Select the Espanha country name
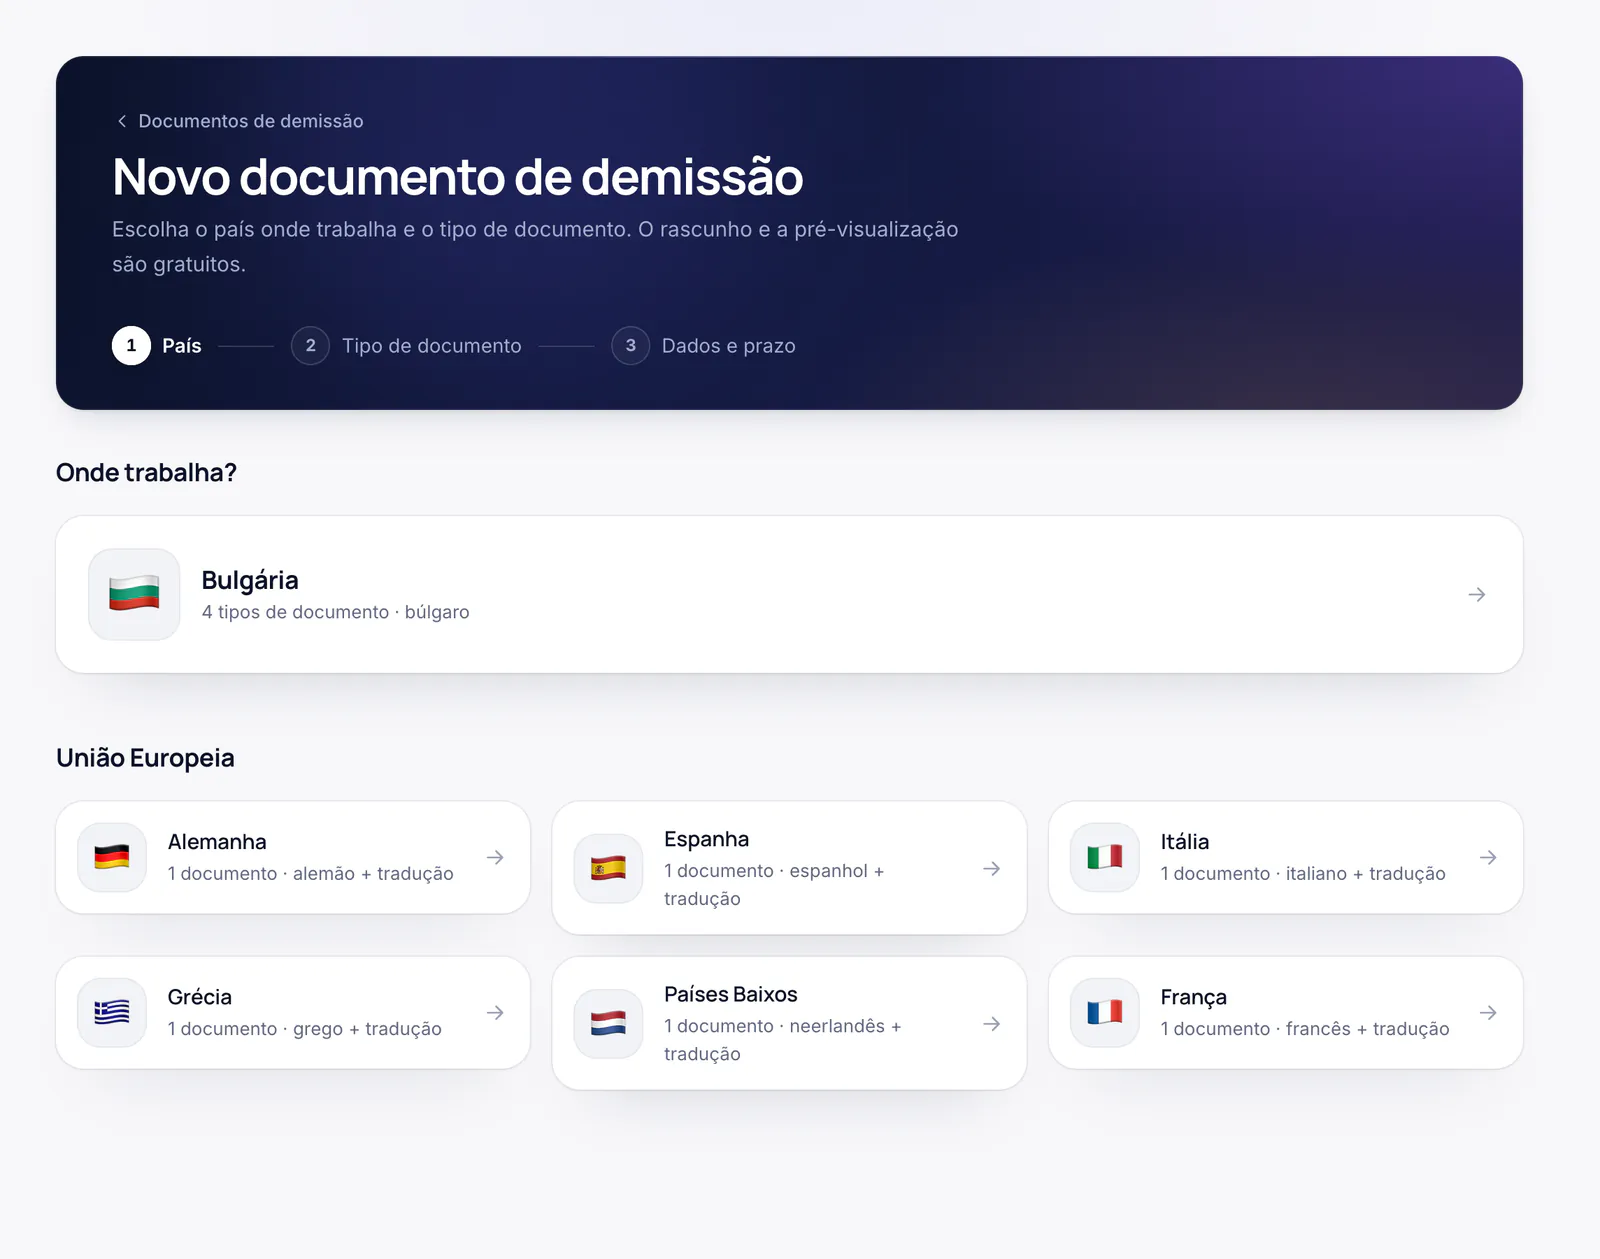The width and height of the screenshot is (1600, 1259). (706, 839)
